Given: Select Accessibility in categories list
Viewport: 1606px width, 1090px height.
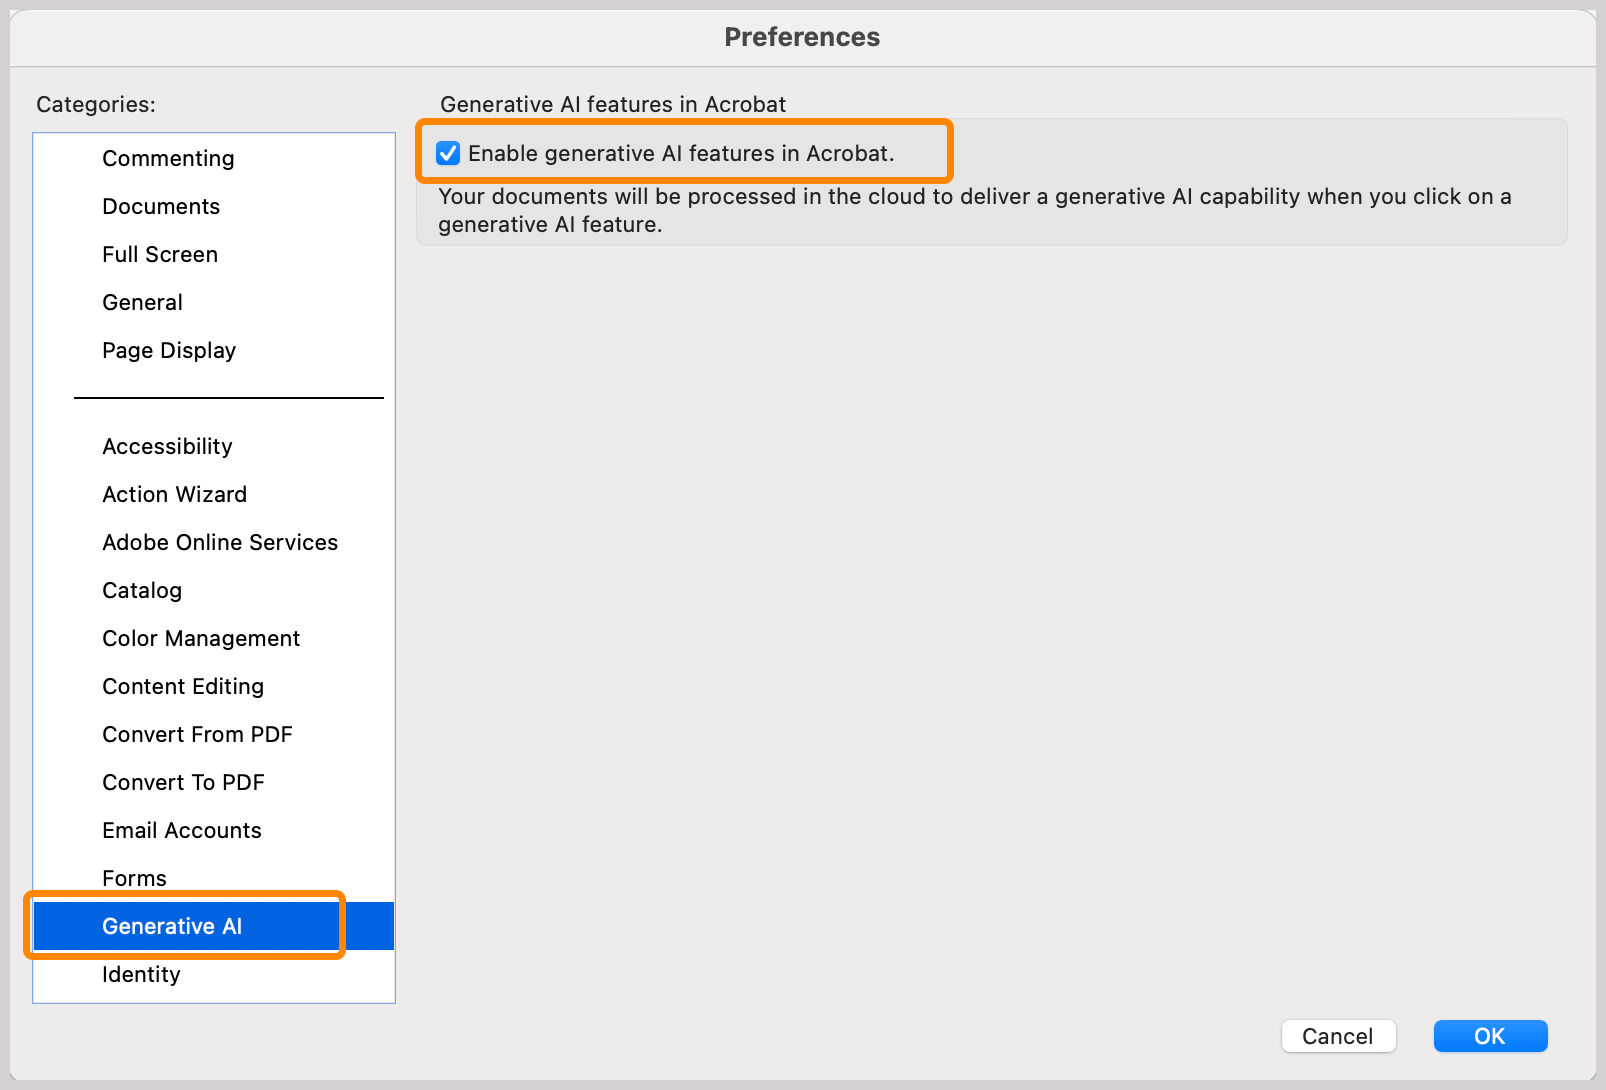Looking at the screenshot, I should (167, 446).
